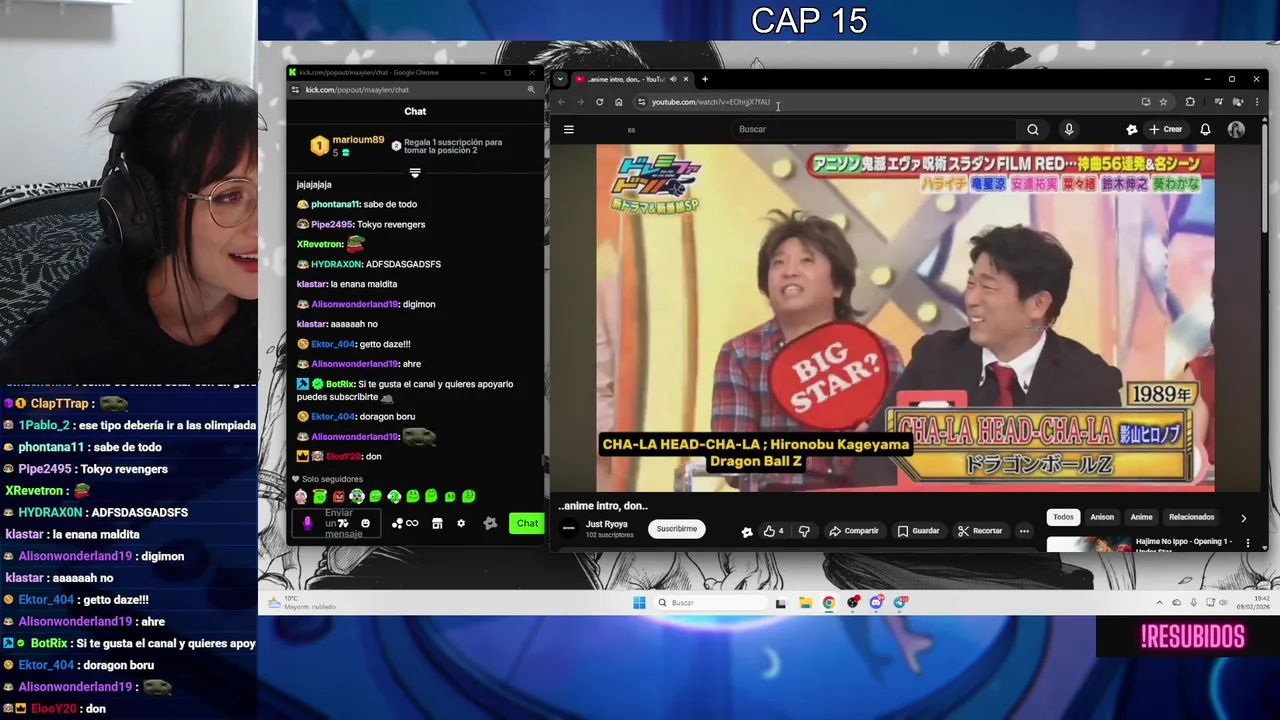Viewport: 1280px width, 720px height.
Task: Open options for Hajime No Ippo suggestion
Action: (x=1247, y=543)
